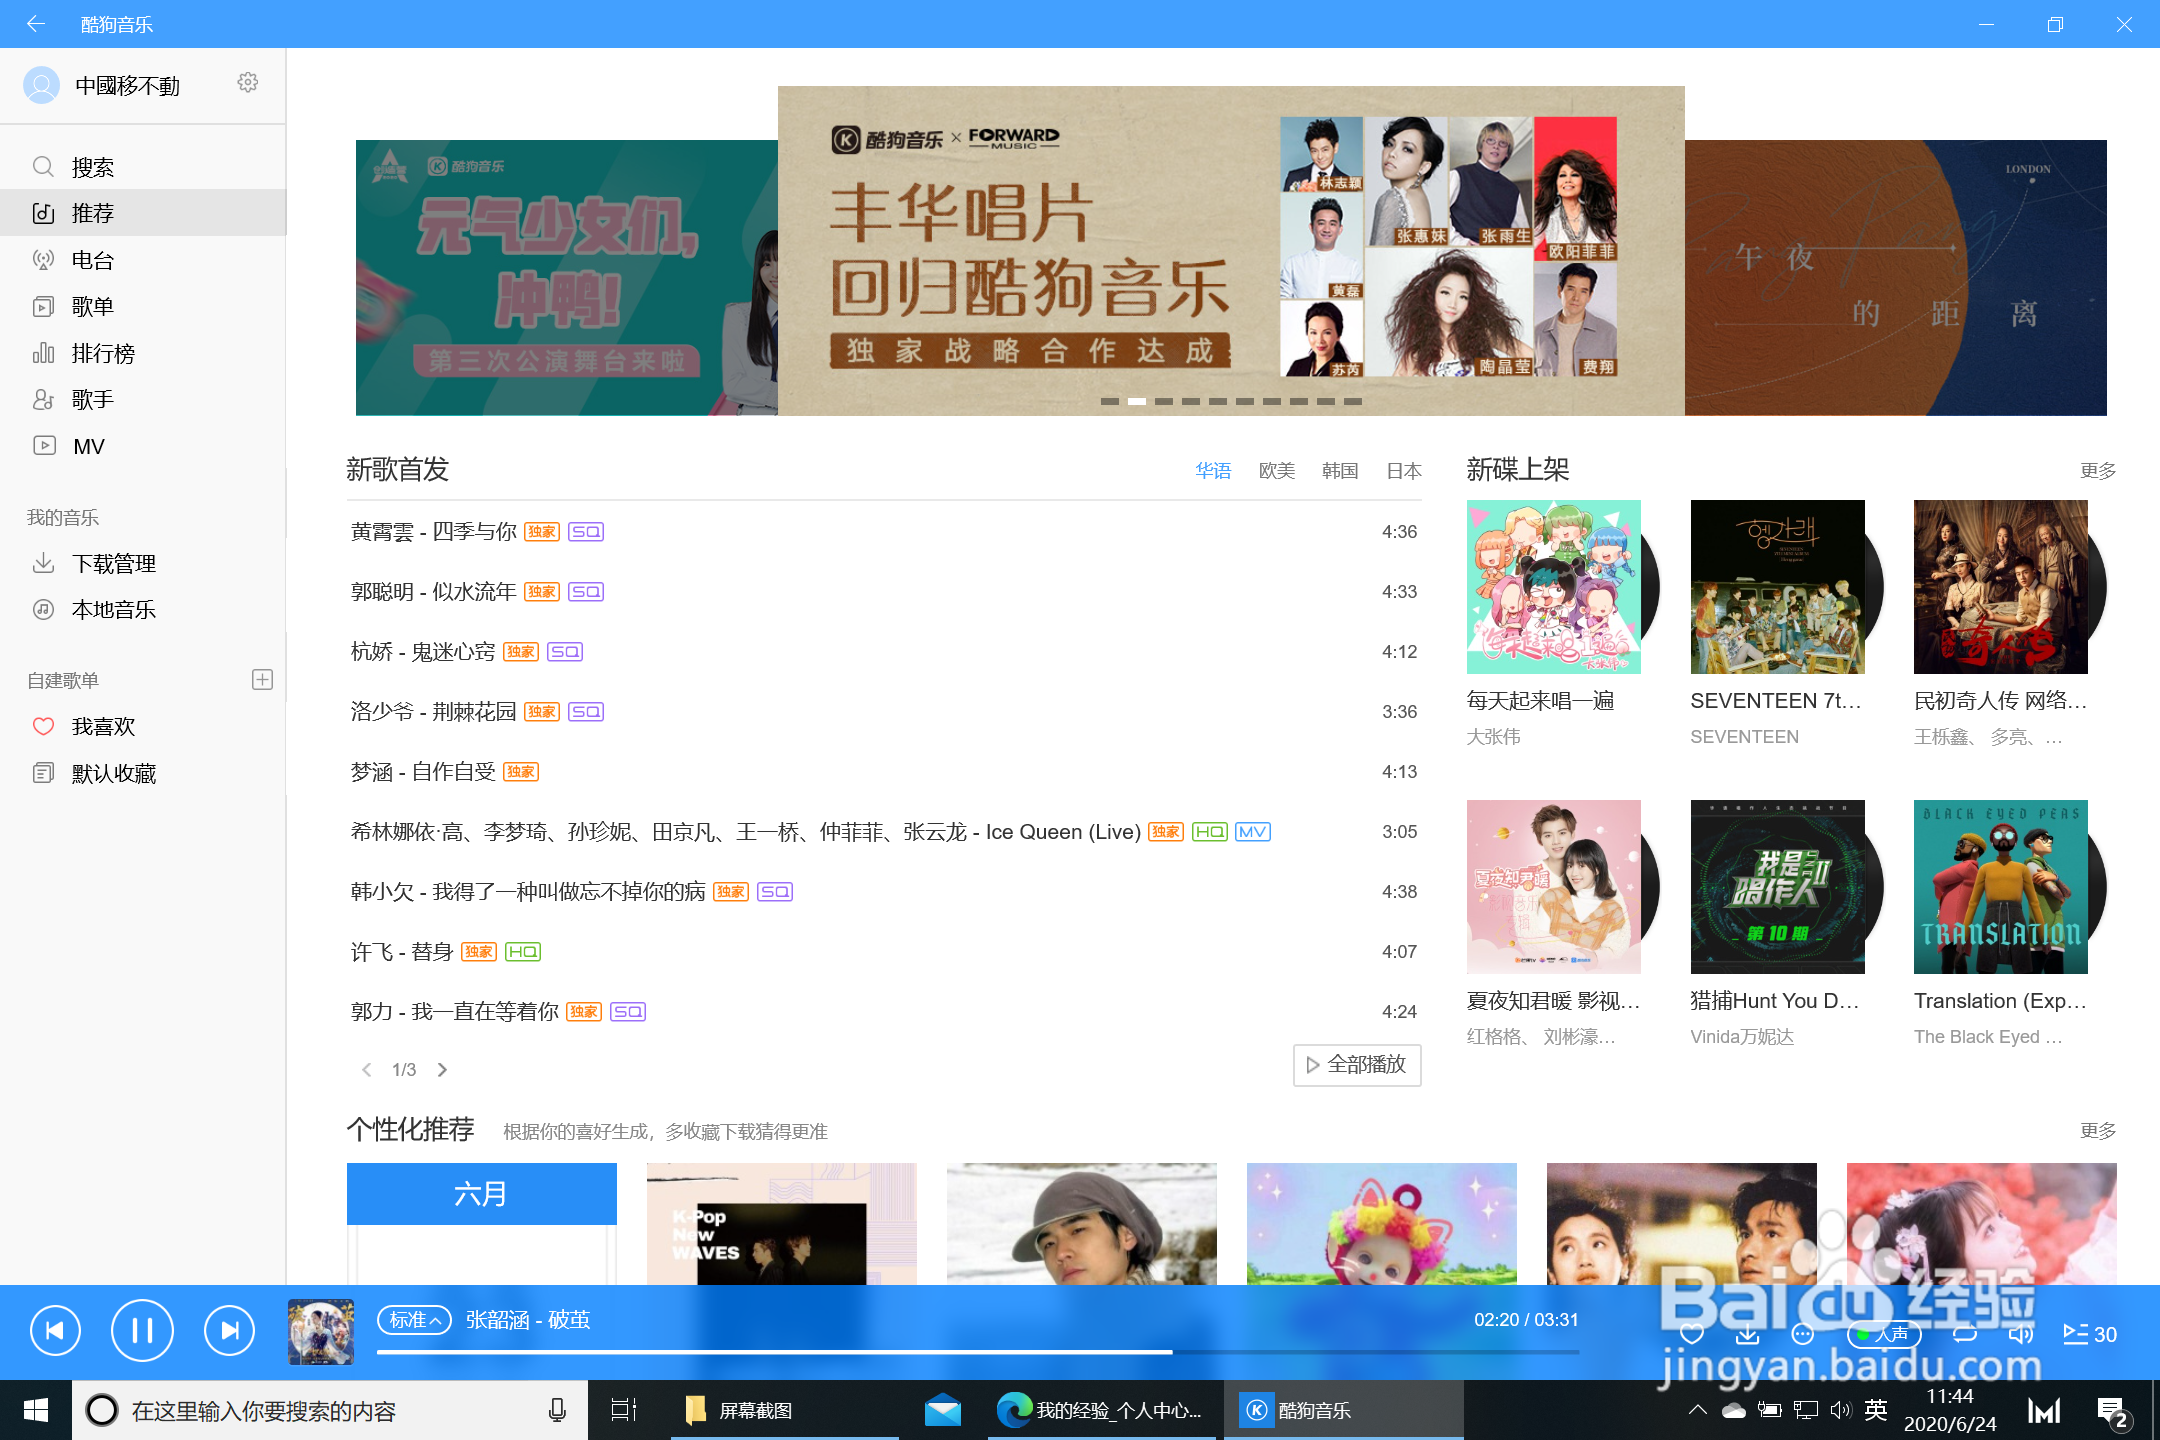Toggle favorite heart for the current song
The width and height of the screenshot is (2160, 1440).
(1692, 1333)
